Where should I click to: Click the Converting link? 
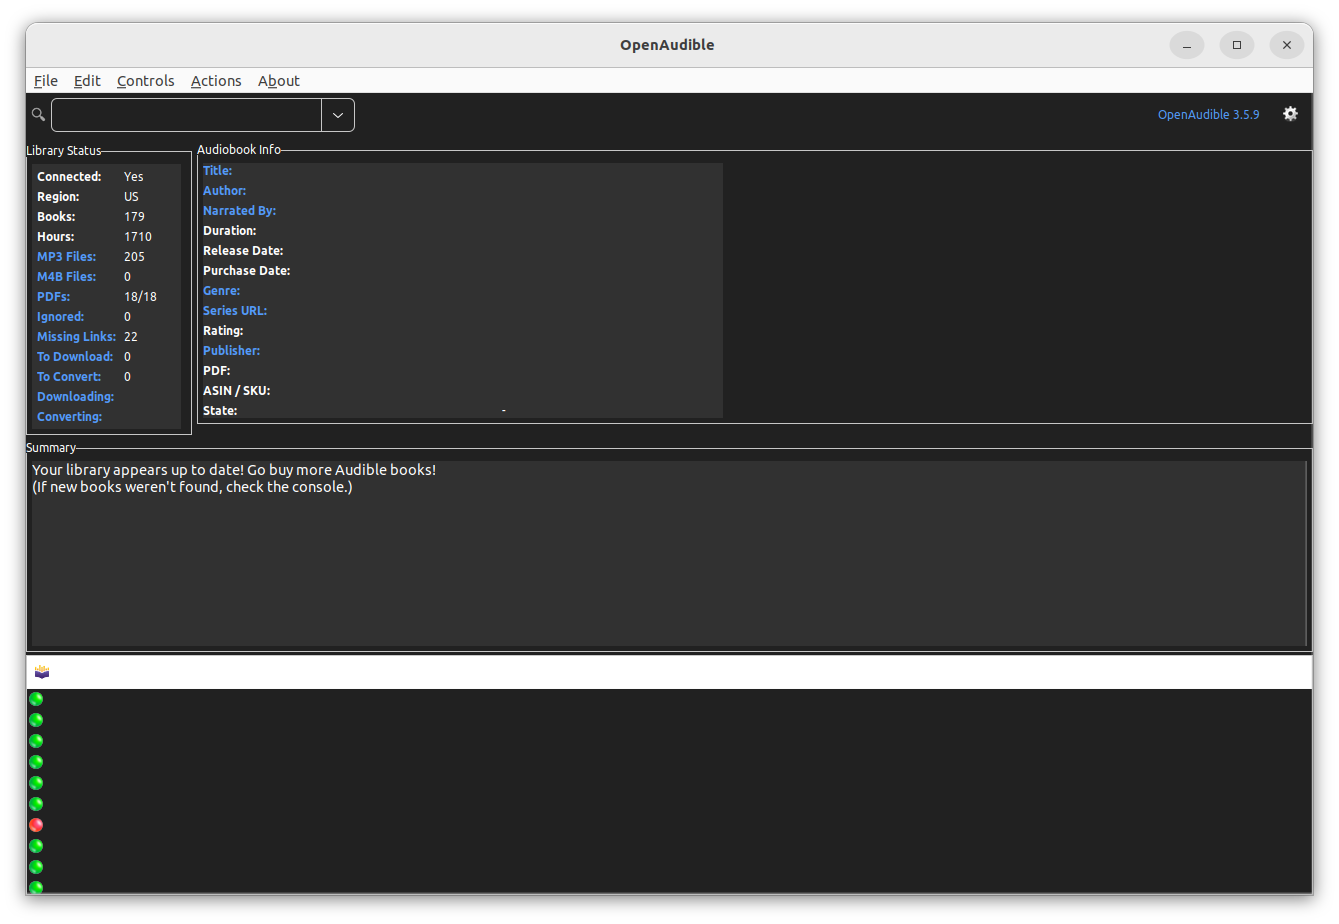click(x=70, y=417)
